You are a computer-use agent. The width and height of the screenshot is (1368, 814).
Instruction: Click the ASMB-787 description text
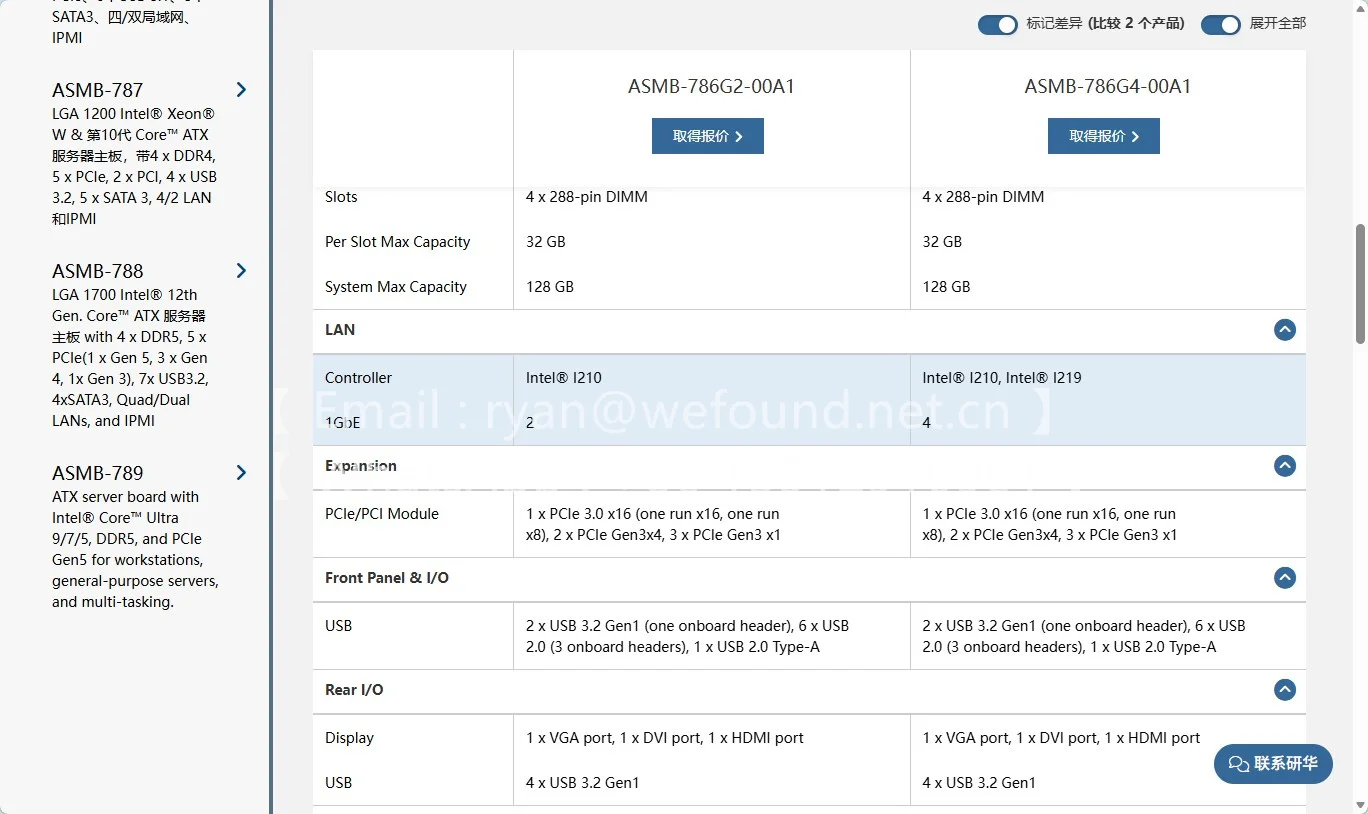(x=135, y=166)
